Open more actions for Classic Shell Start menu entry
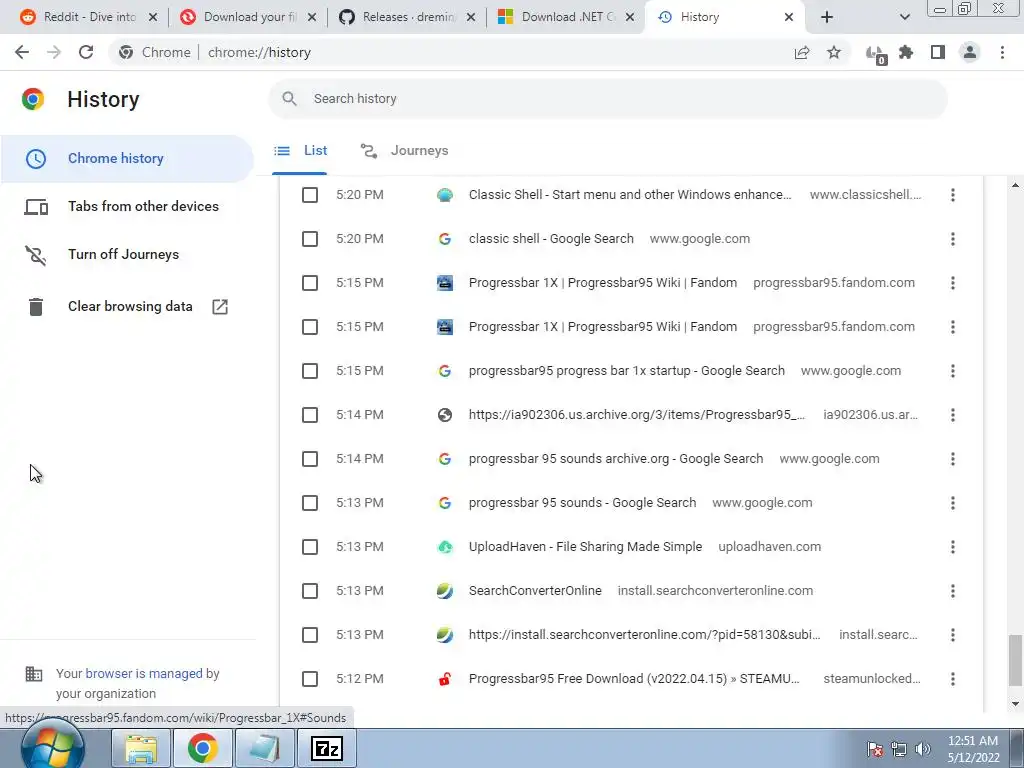Image resolution: width=1024 pixels, height=768 pixels. 953,195
